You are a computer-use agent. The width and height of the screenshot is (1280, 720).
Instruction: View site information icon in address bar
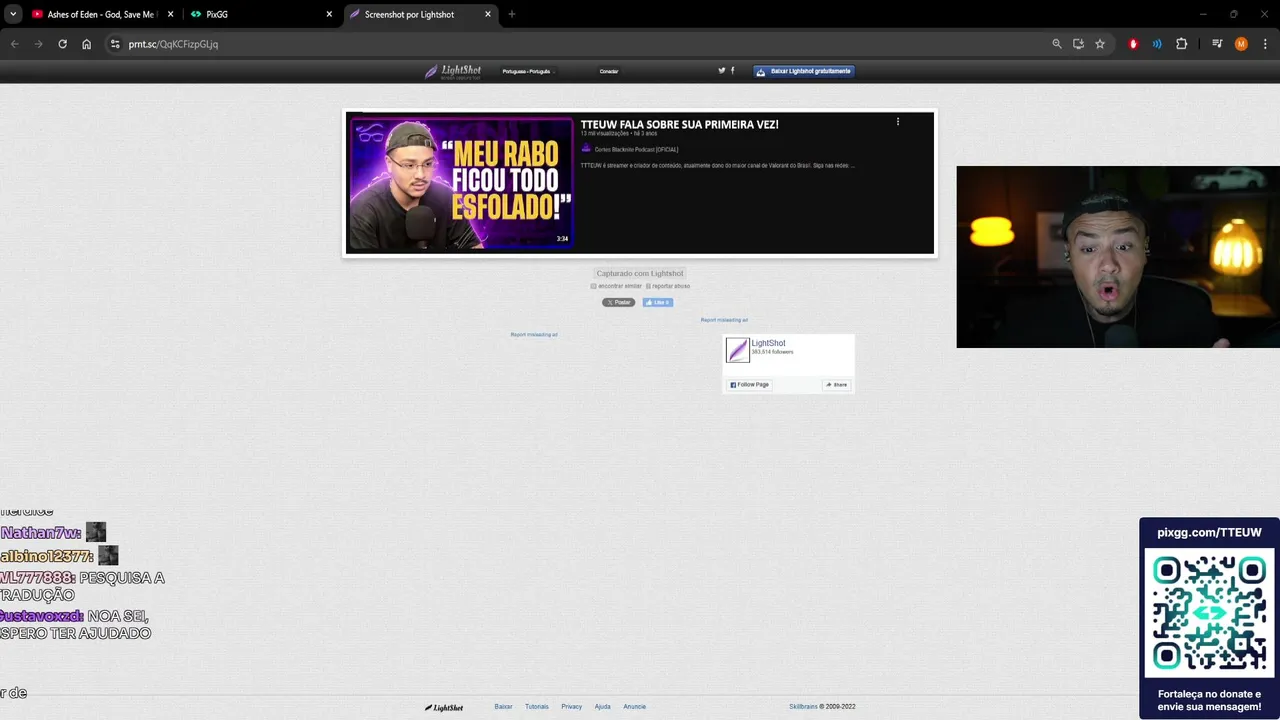[x=115, y=44]
